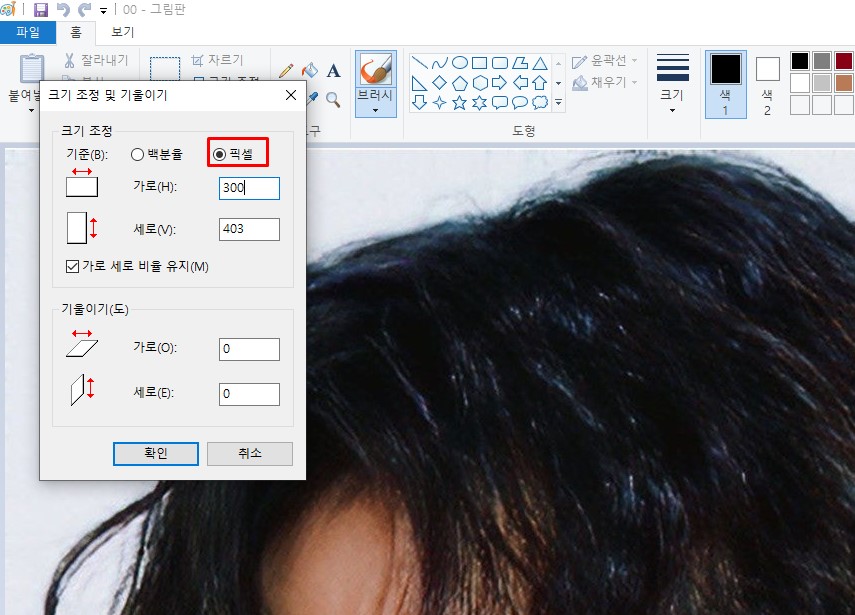
Task: Switch to the 보기 ribbon tab
Action: pyautogui.click(x=123, y=32)
